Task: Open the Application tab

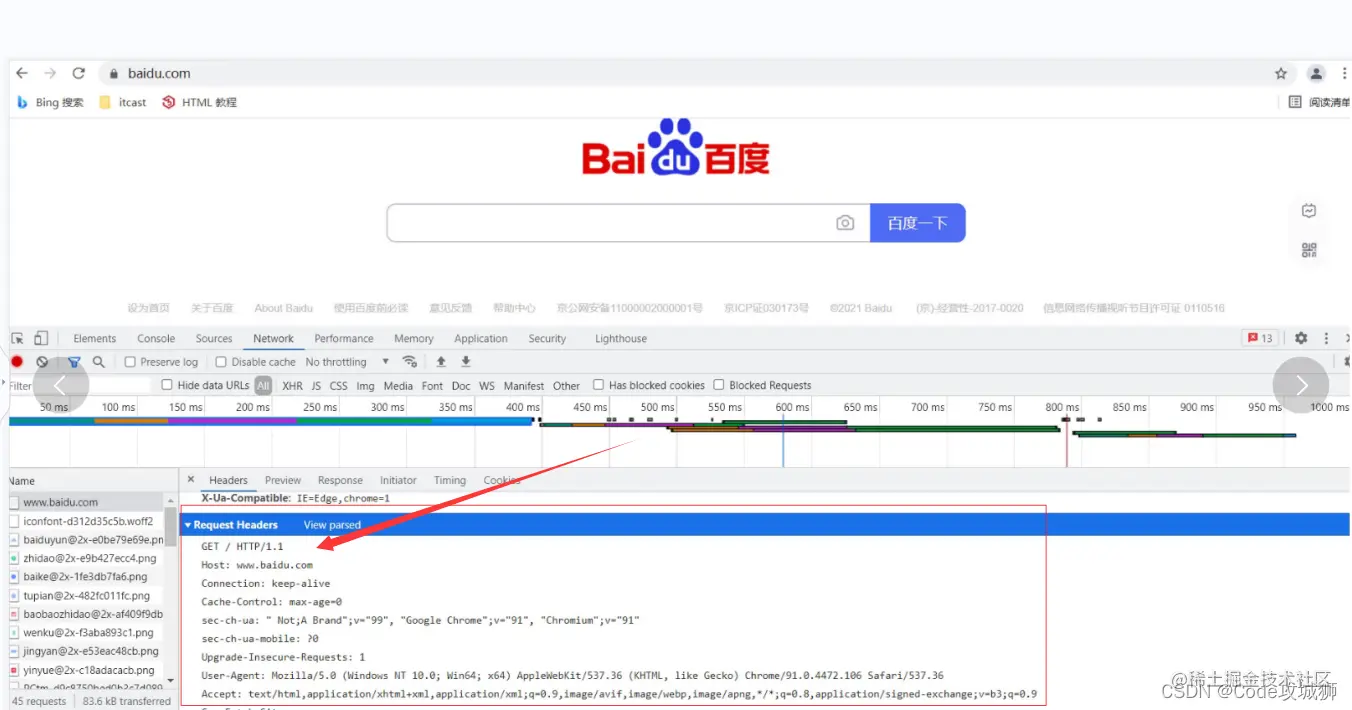Action: 481,338
